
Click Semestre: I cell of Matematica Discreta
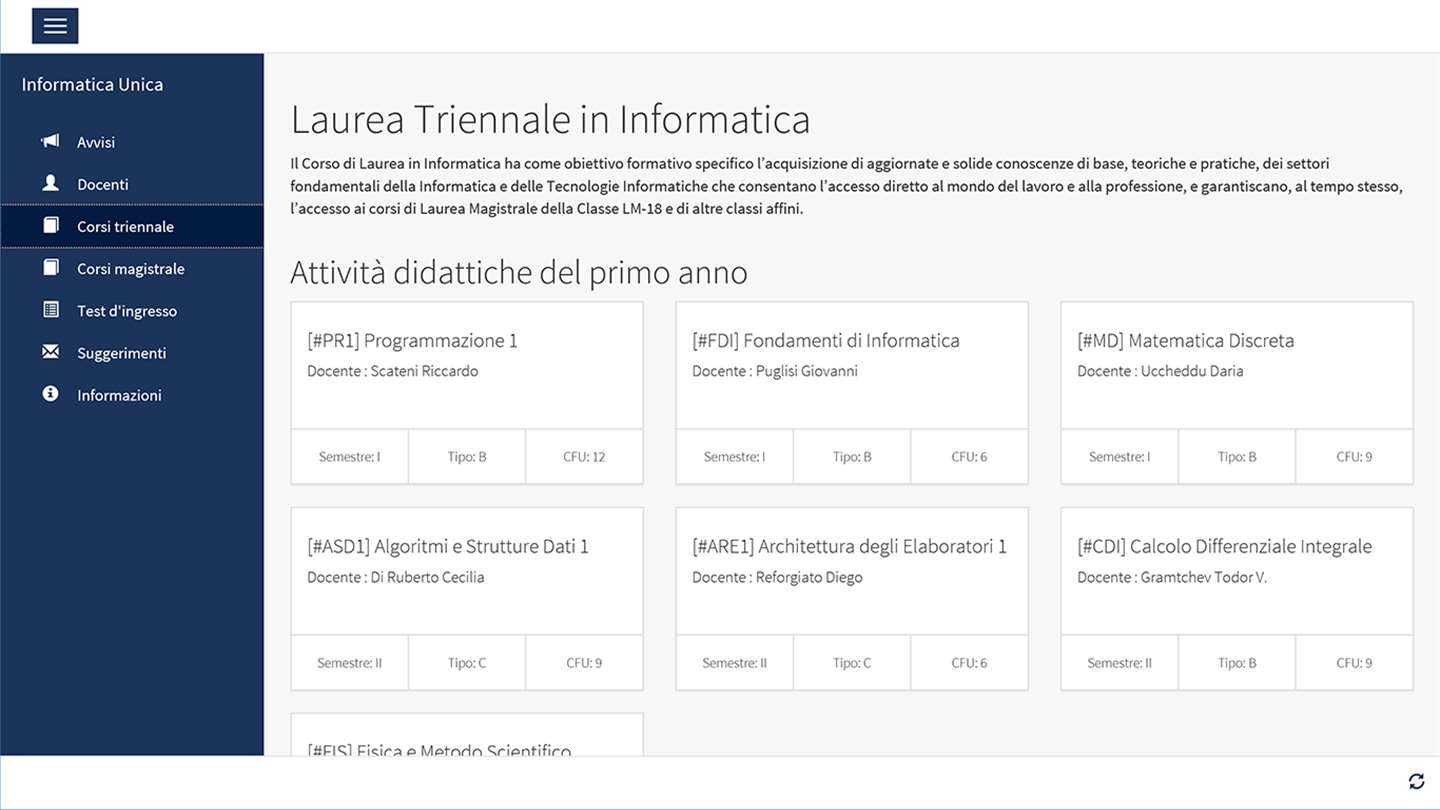(x=1120, y=457)
